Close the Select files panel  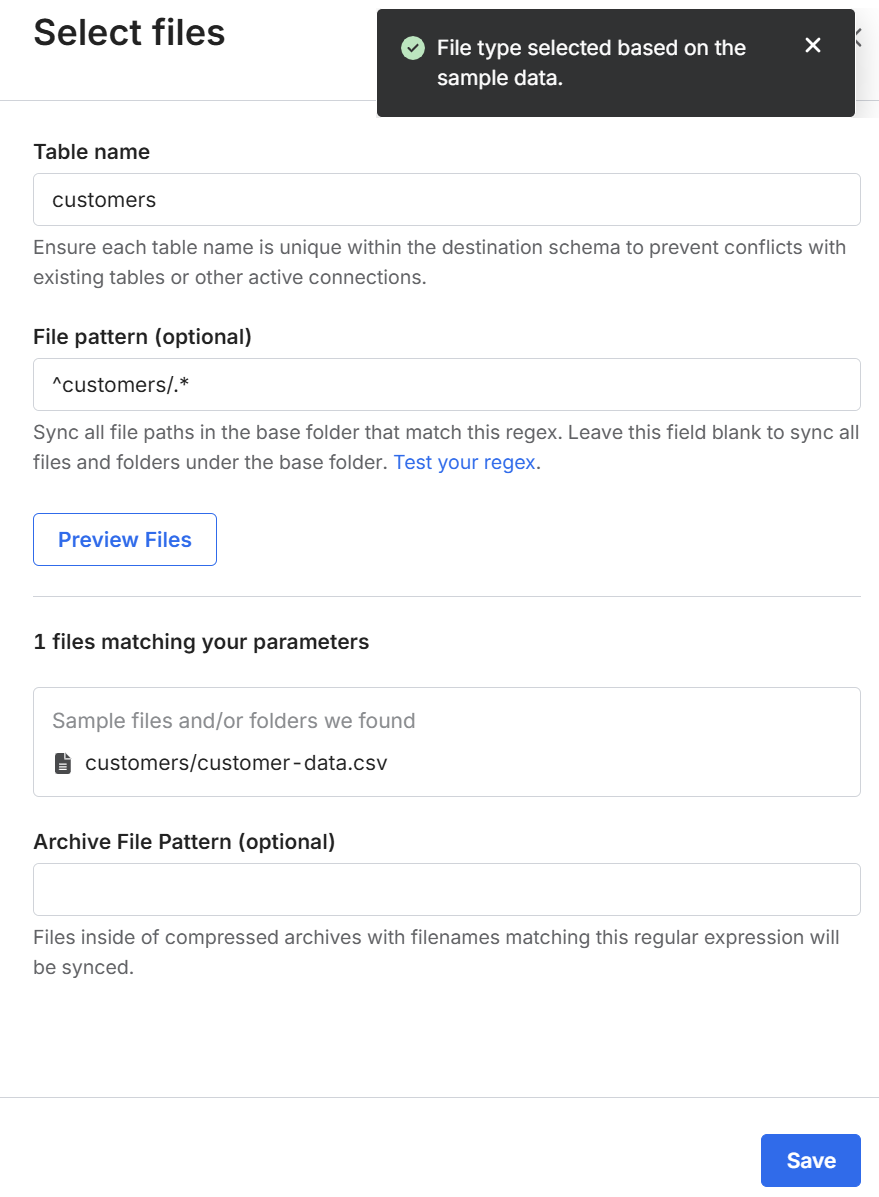(x=858, y=37)
